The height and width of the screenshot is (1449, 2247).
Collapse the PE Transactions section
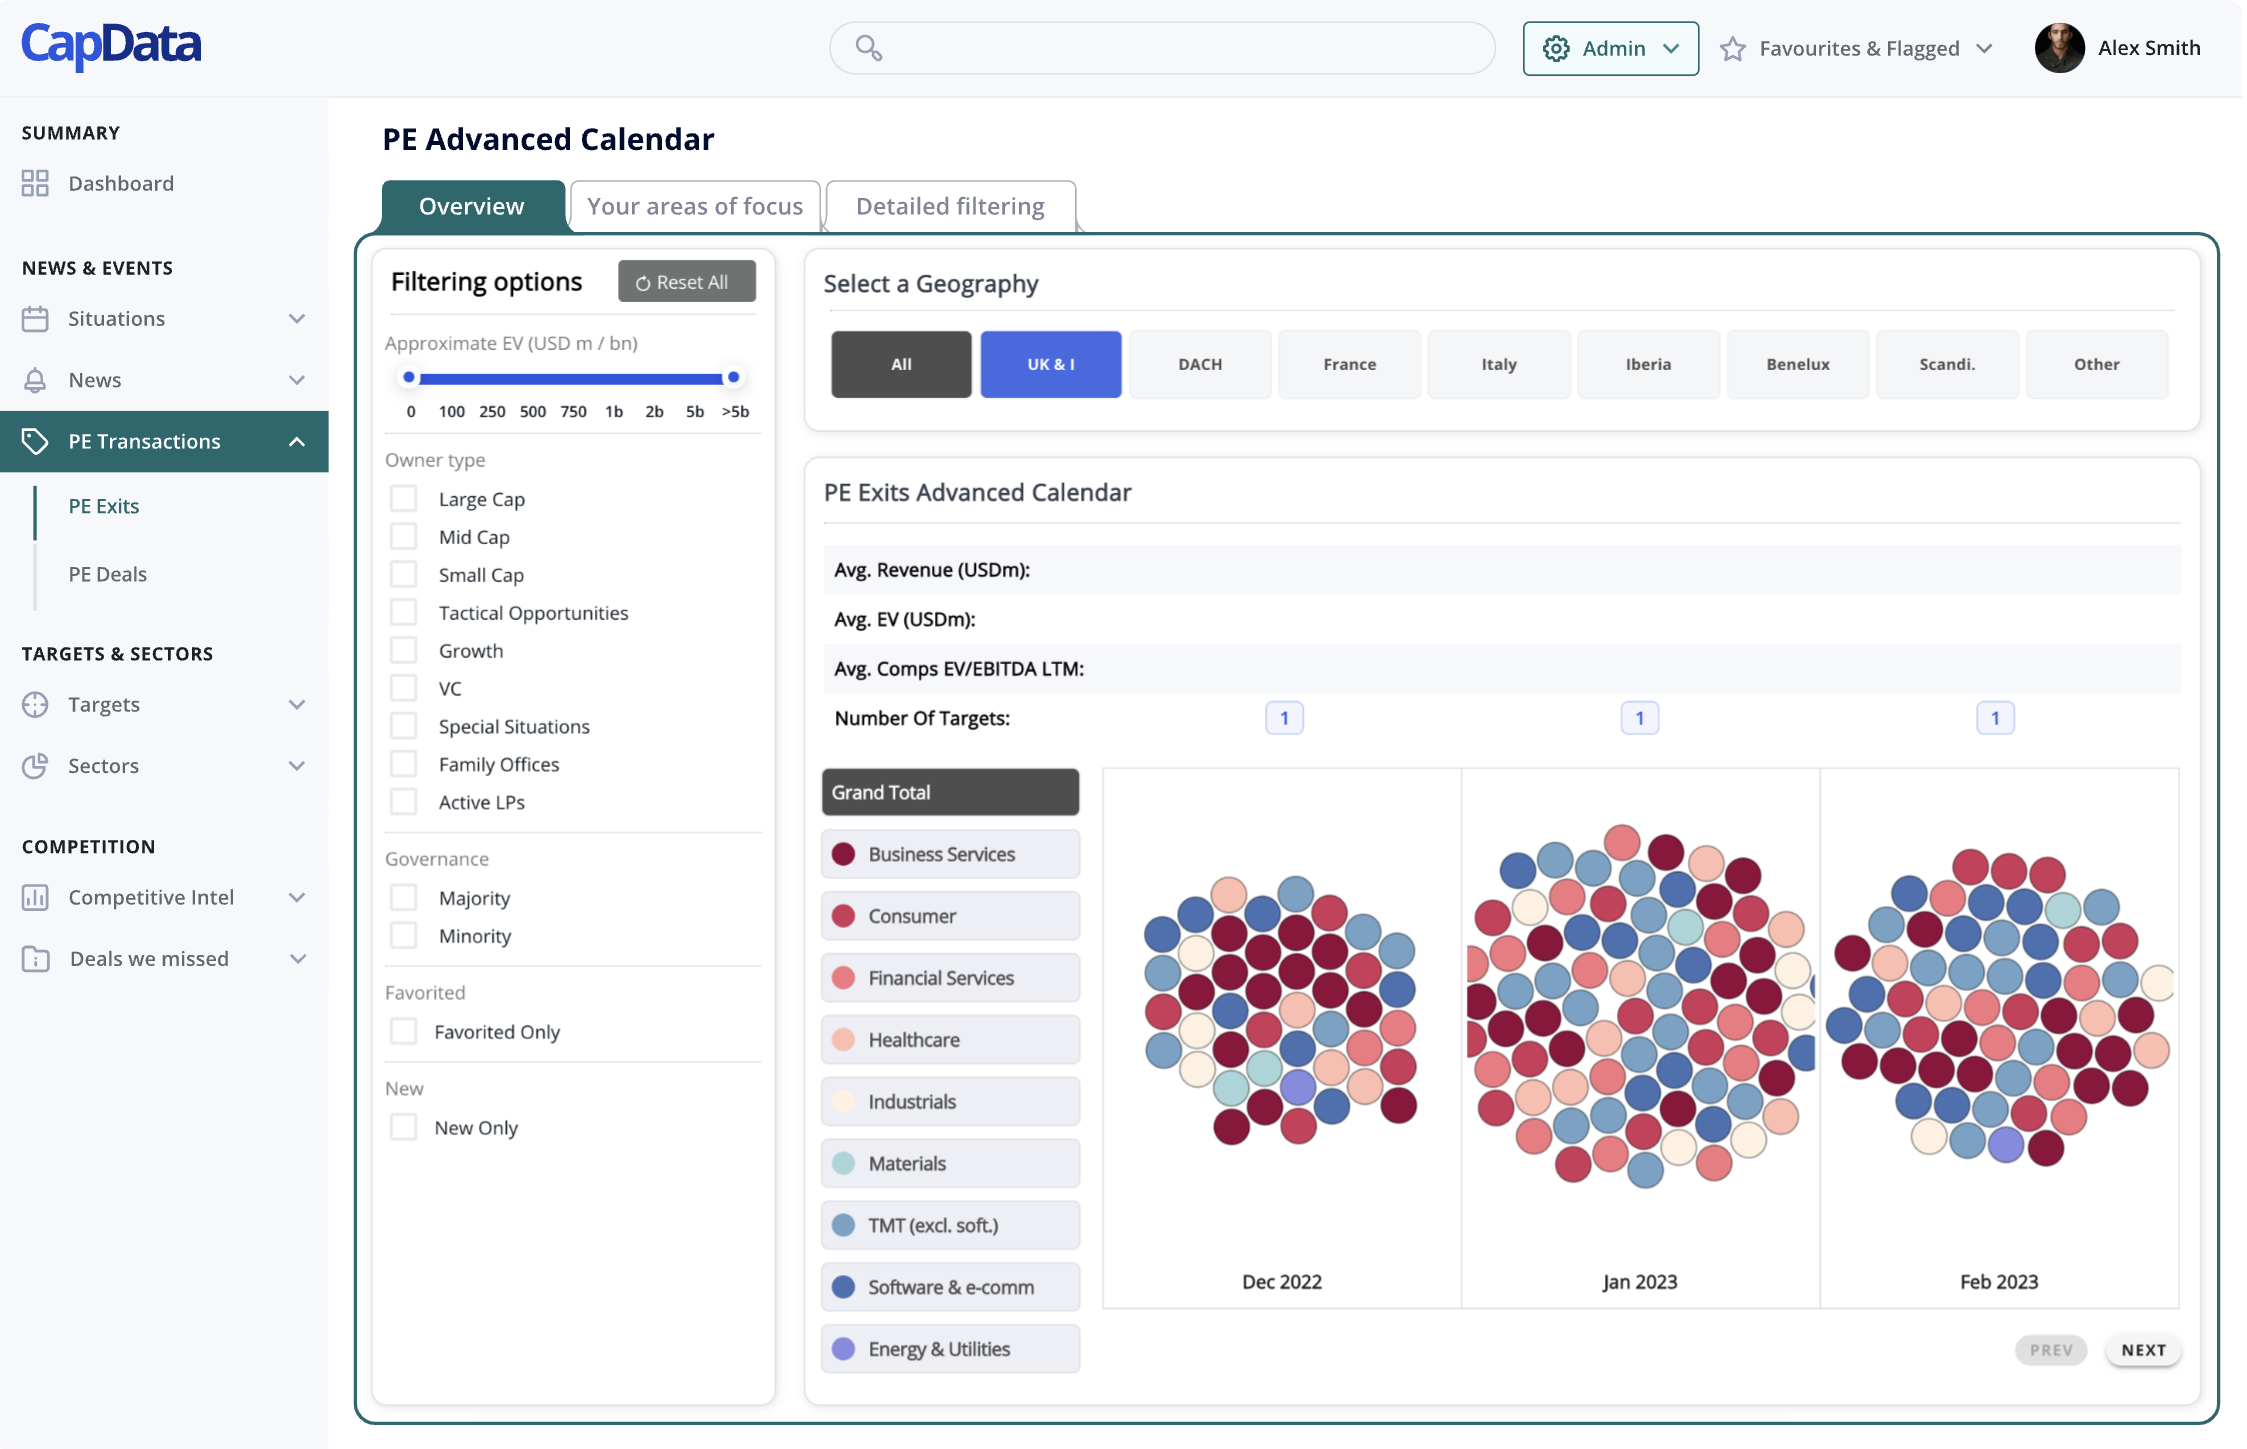297,442
